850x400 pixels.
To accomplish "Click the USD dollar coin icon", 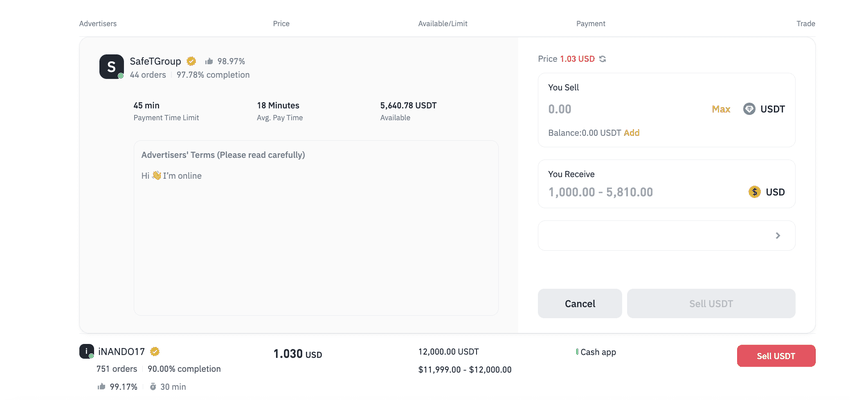I will (x=754, y=192).
